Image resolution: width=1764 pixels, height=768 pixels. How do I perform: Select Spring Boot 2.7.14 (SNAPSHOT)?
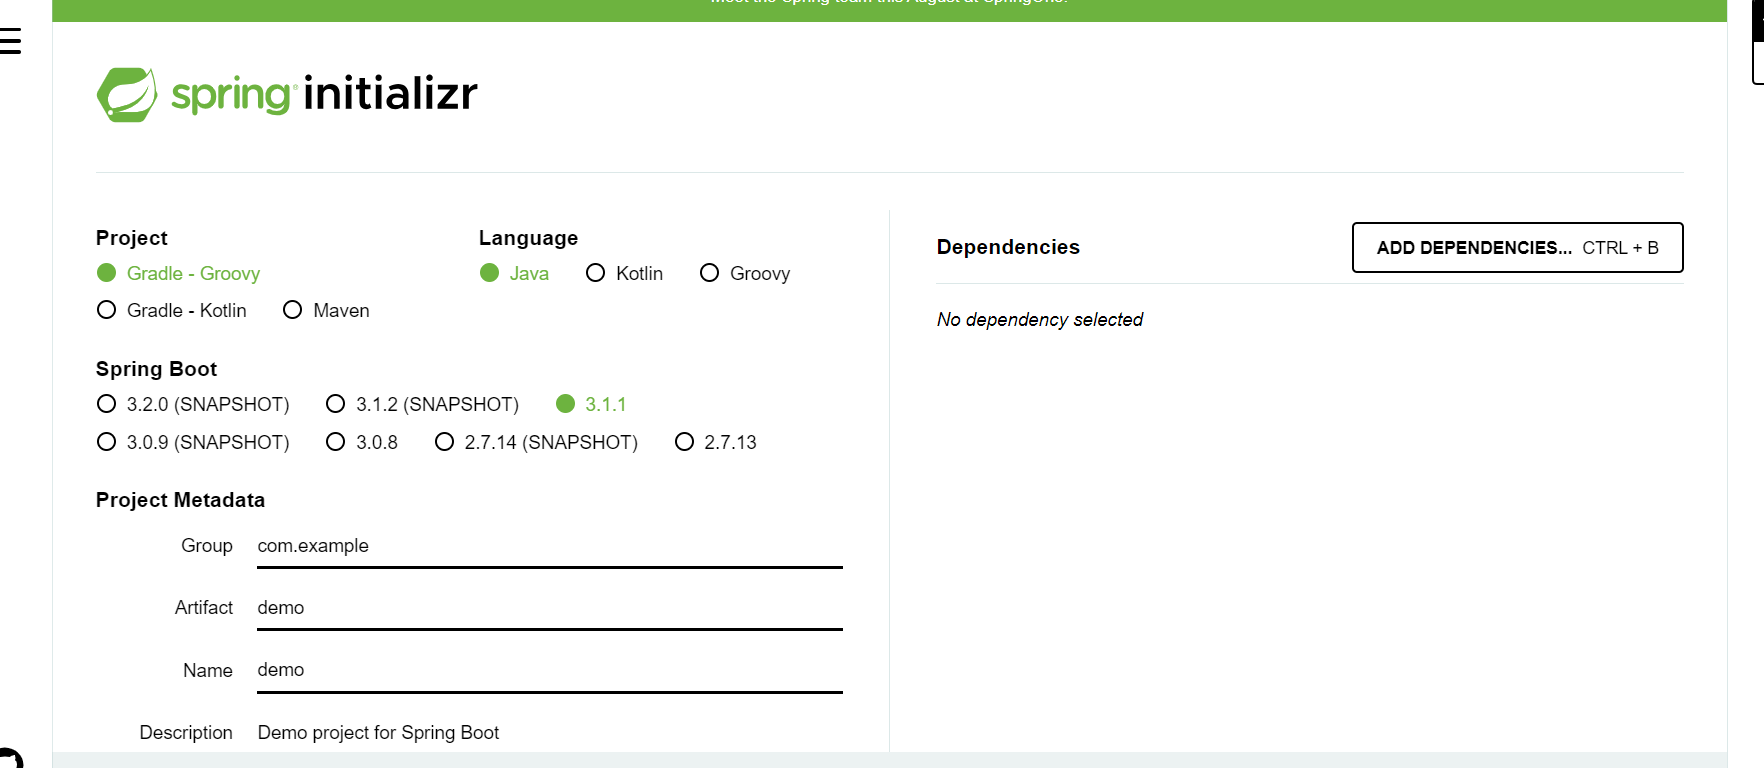[x=536, y=442]
